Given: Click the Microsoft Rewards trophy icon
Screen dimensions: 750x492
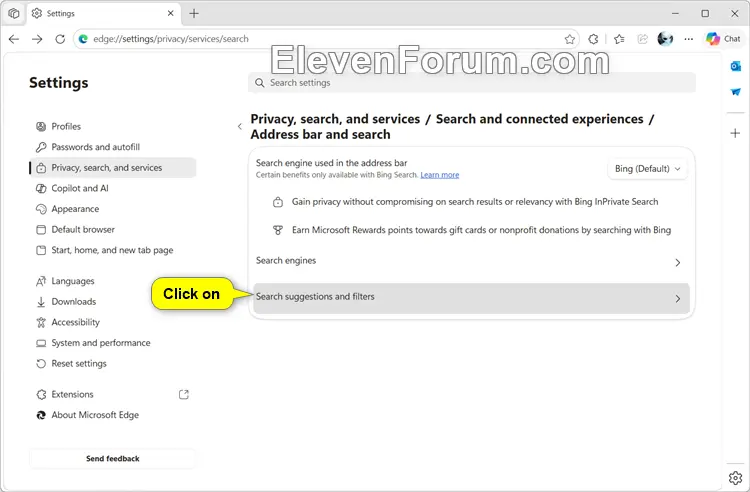Looking at the screenshot, I should (x=277, y=230).
